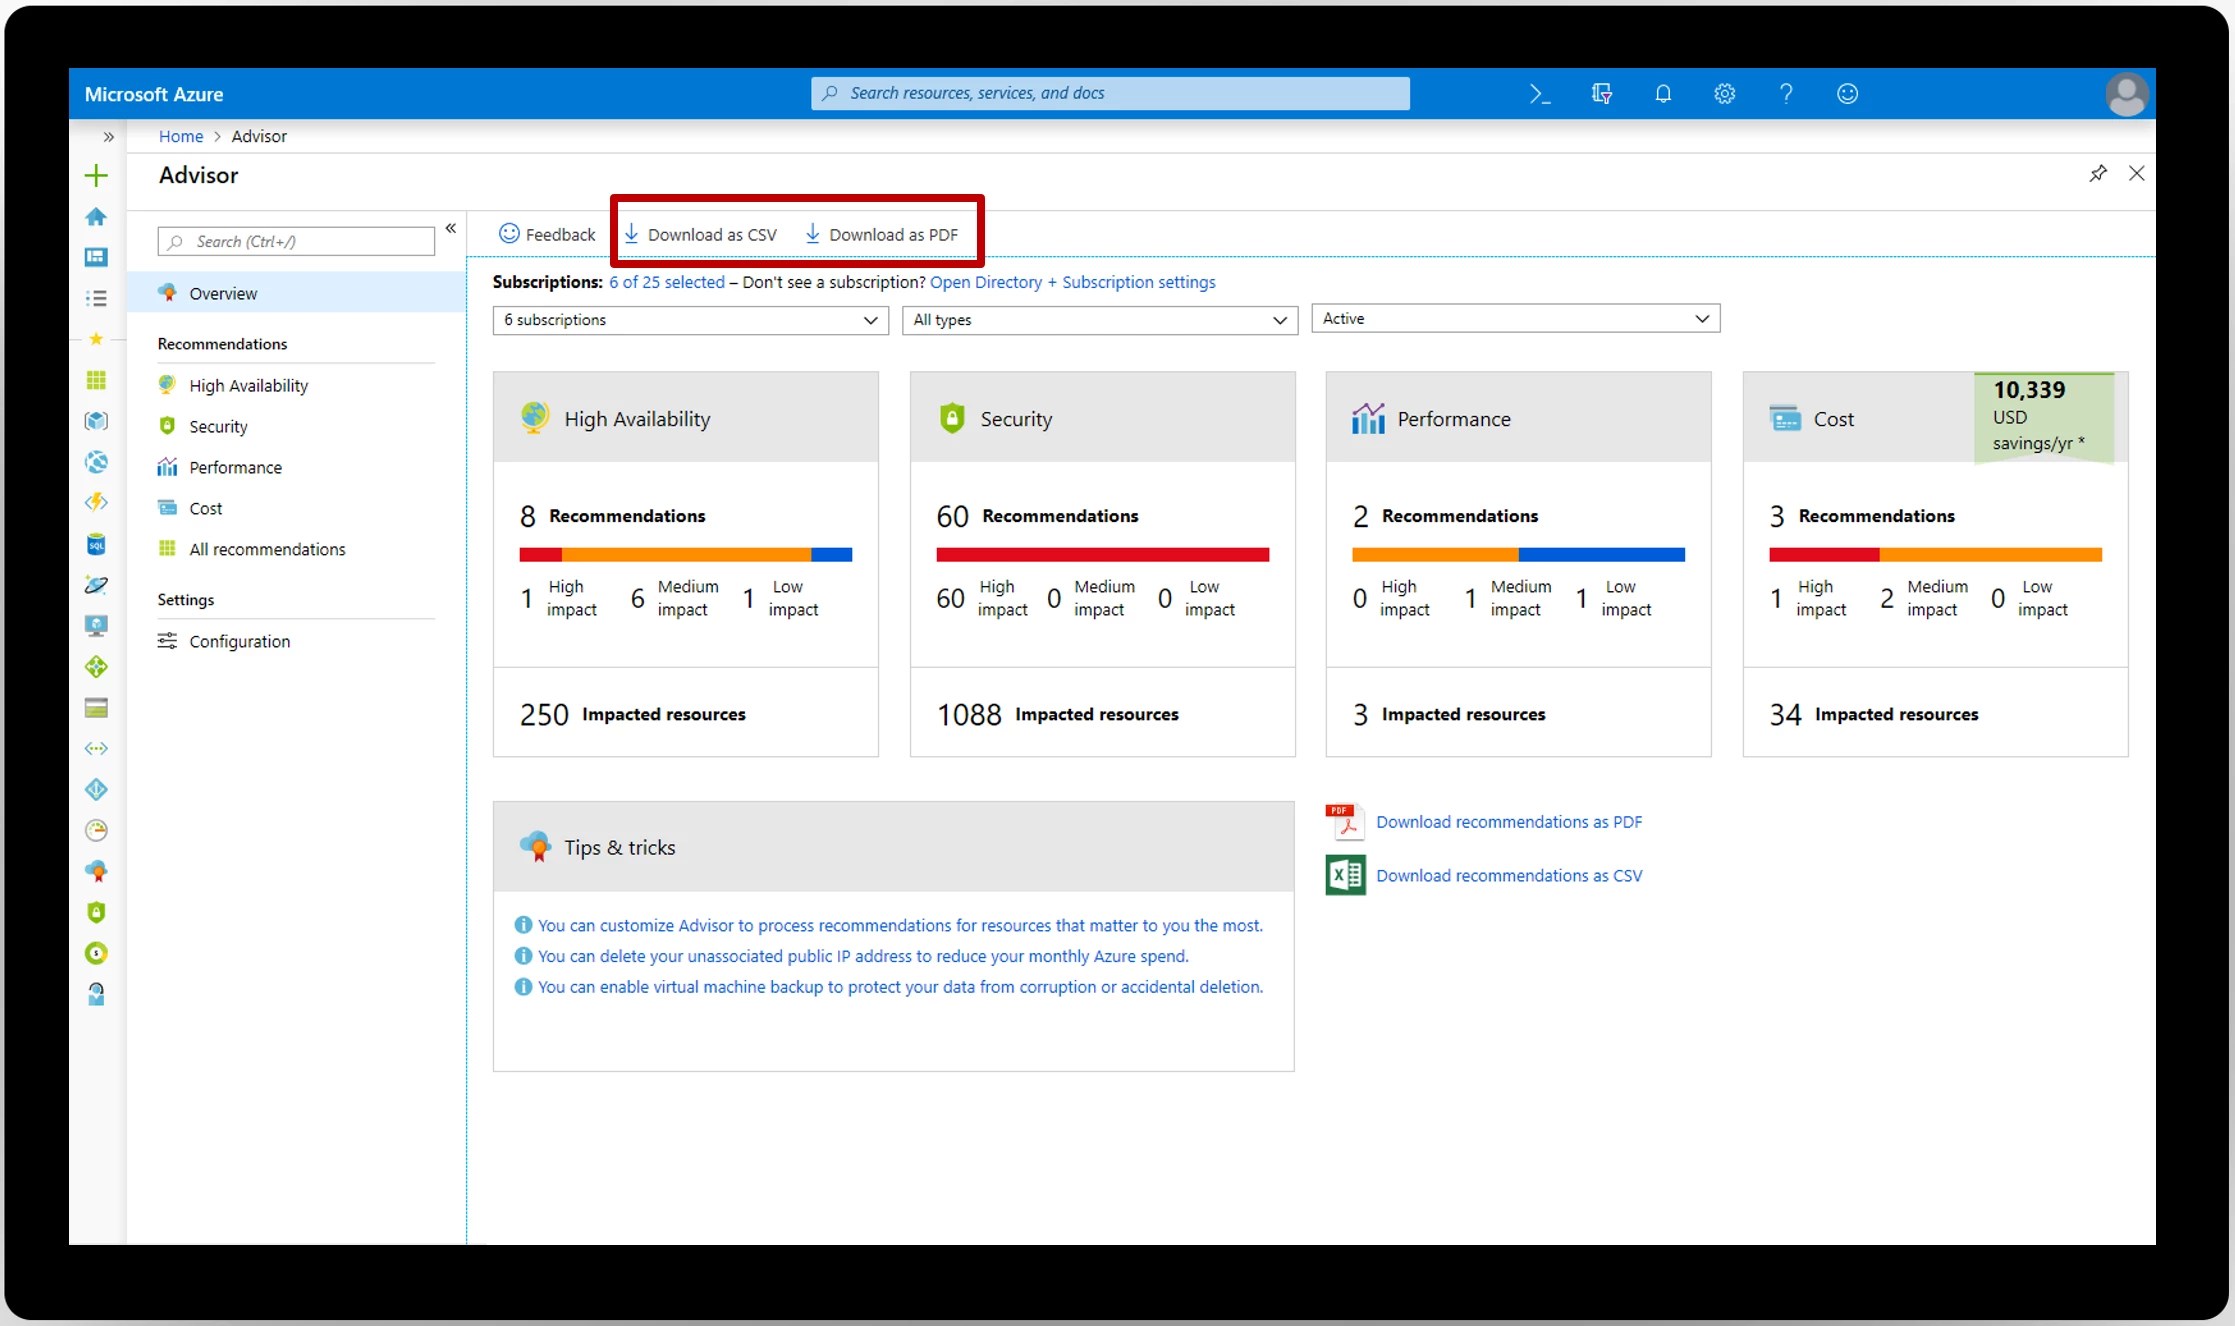Download recommendations as PDF
This screenshot has width=2235, height=1326.
tap(1508, 821)
